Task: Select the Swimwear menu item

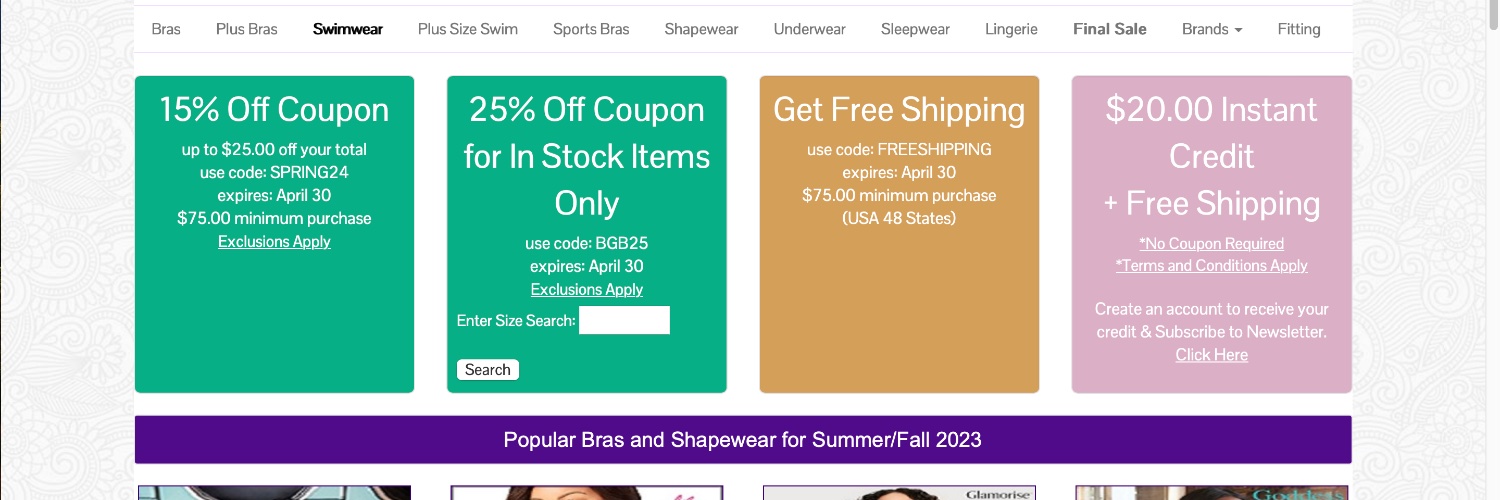Action: [348, 29]
